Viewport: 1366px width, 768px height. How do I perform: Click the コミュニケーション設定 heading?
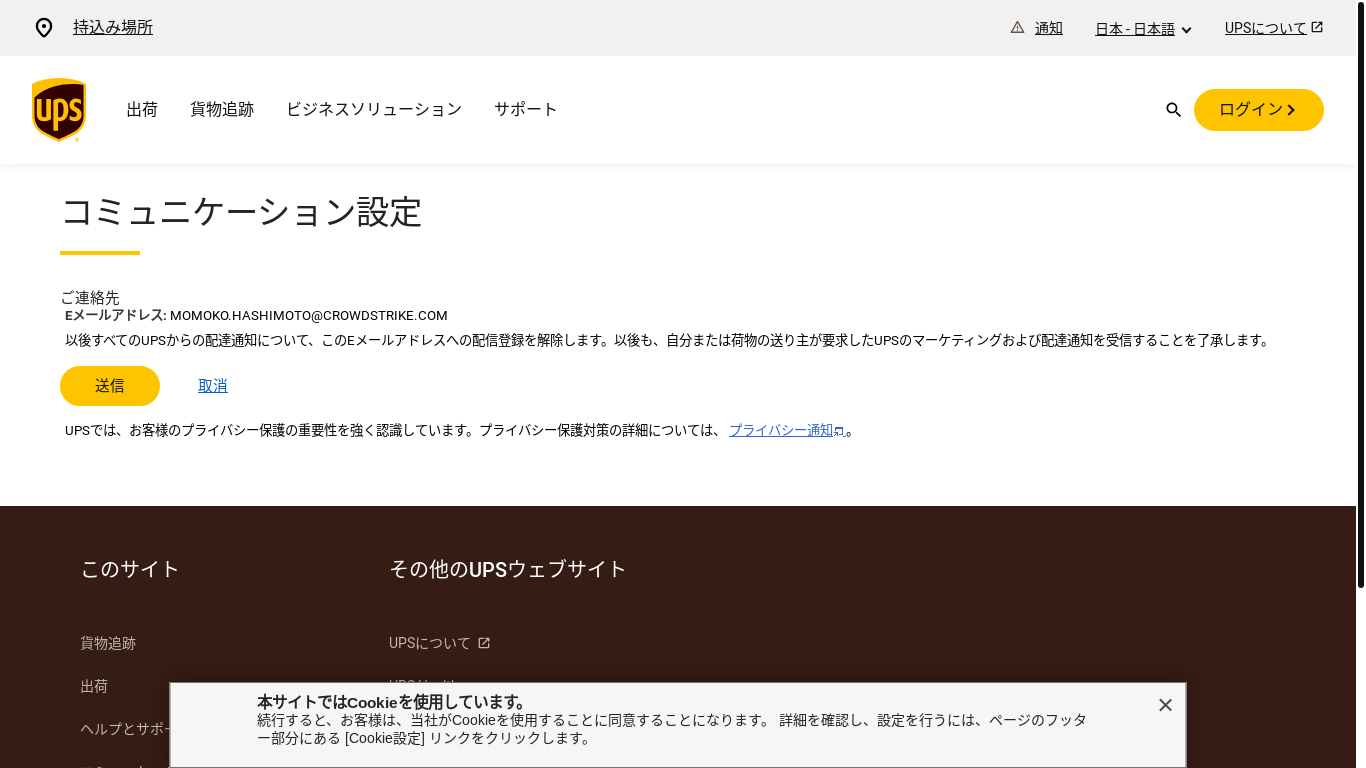click(x=241, y=213)
